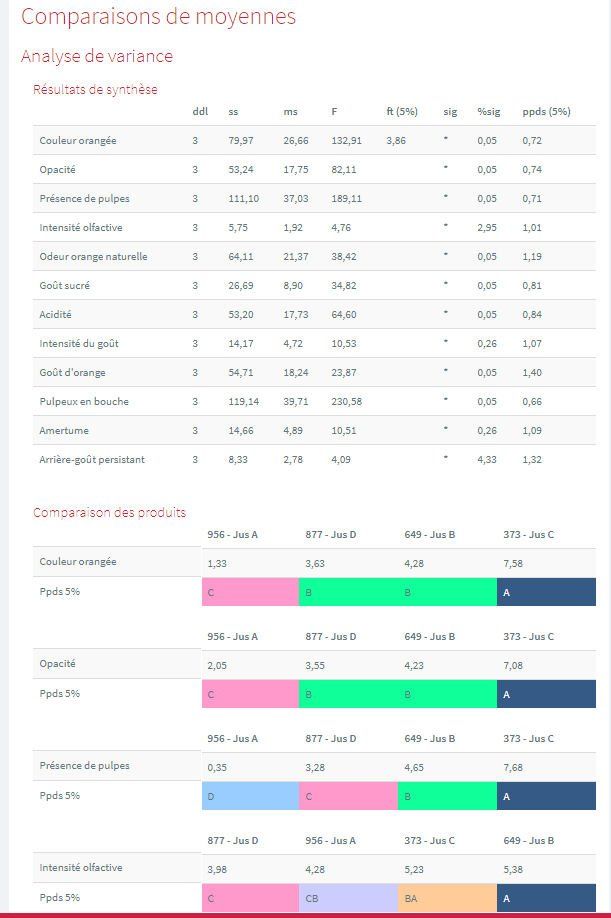Select the pink "C" cell in Présence de pulpes
Screen dimensions: 611x918
[348, 796]
